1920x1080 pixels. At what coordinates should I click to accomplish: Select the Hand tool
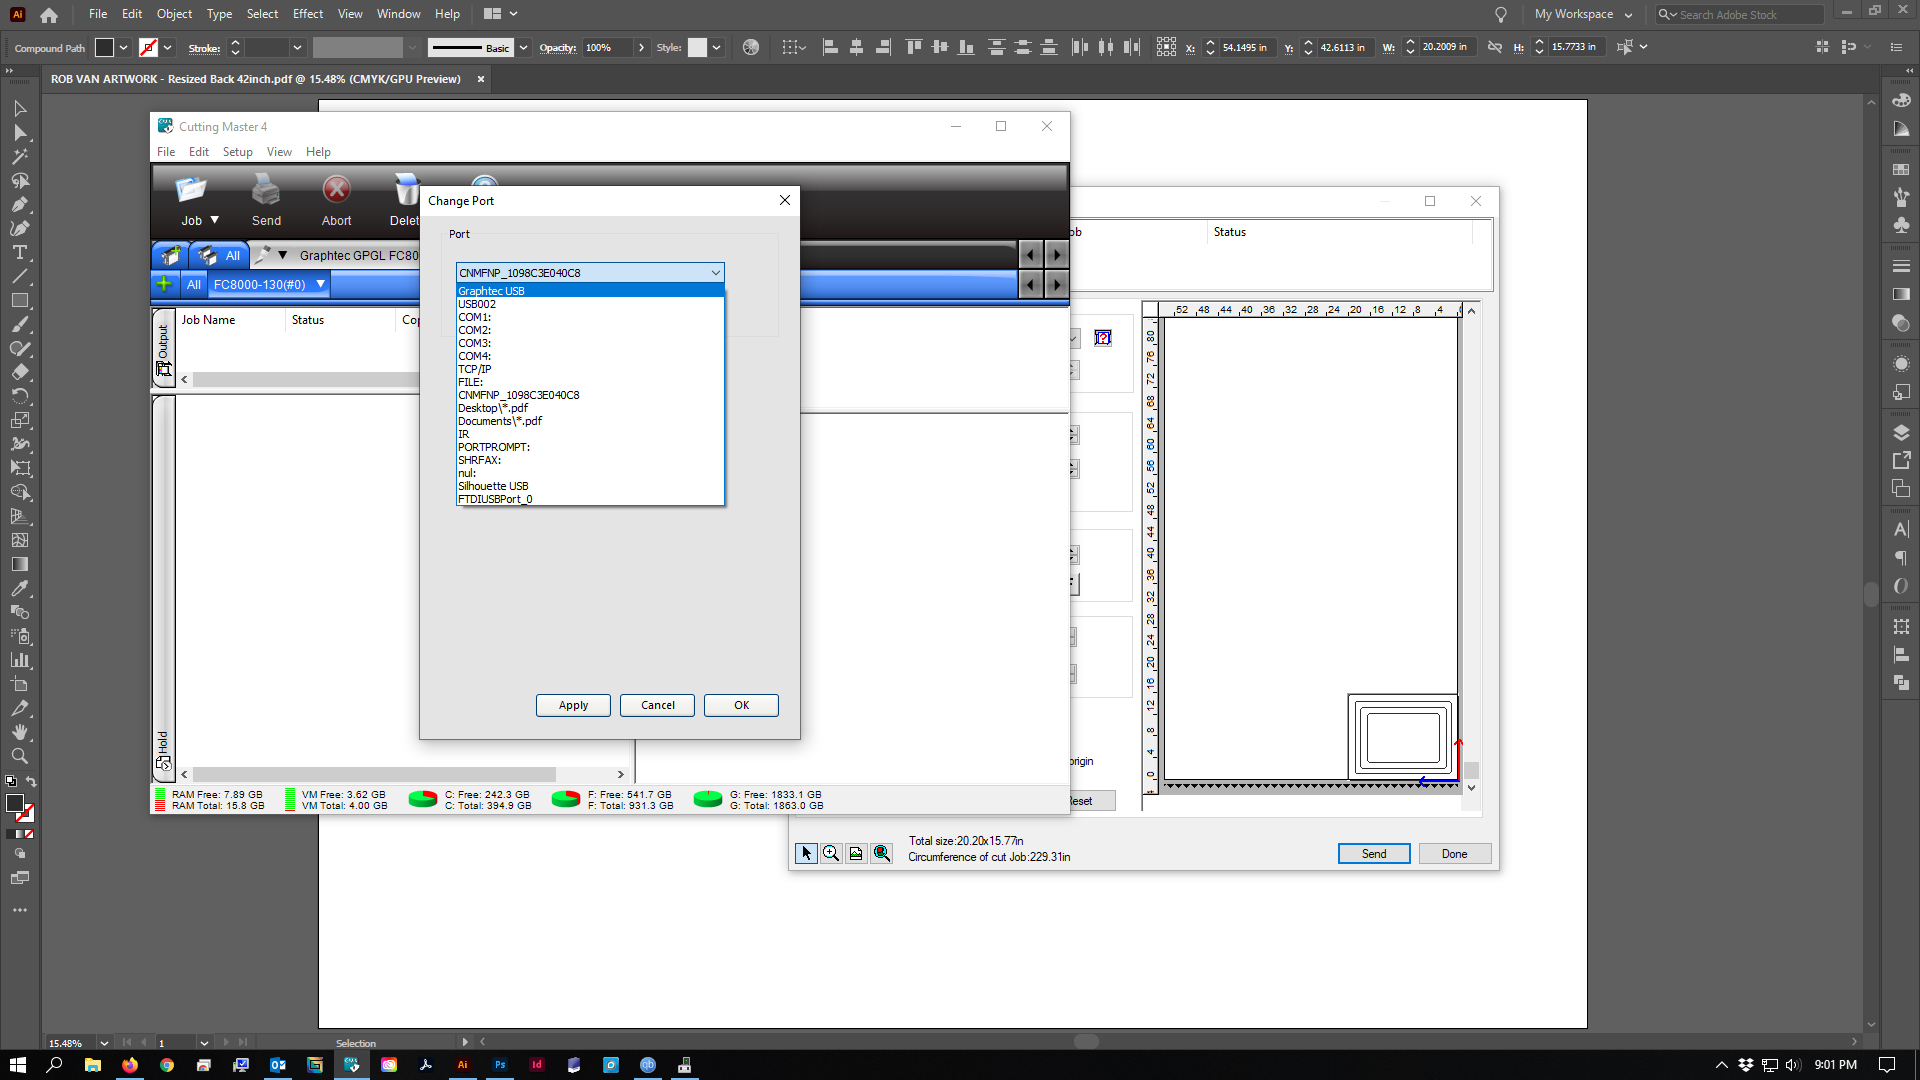click(20, 732)
